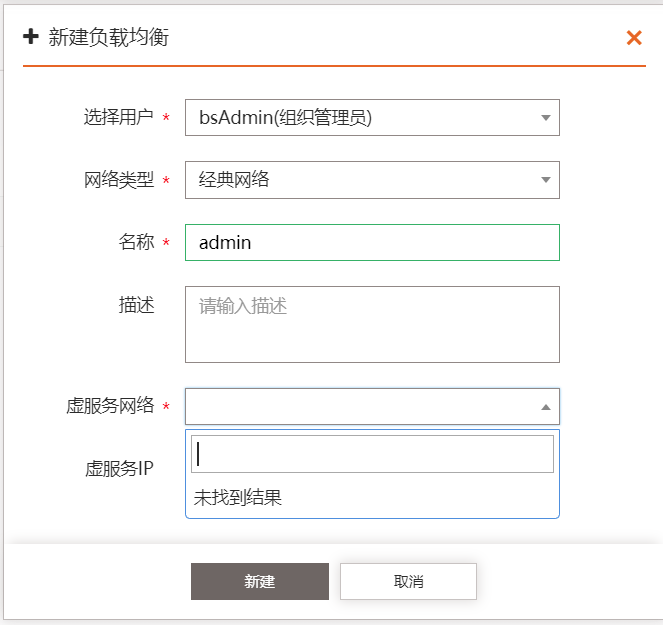Open the 选择用户 dropdown showing bsAdmin
Screen dimensions: 663x625
tap(360, 118)
